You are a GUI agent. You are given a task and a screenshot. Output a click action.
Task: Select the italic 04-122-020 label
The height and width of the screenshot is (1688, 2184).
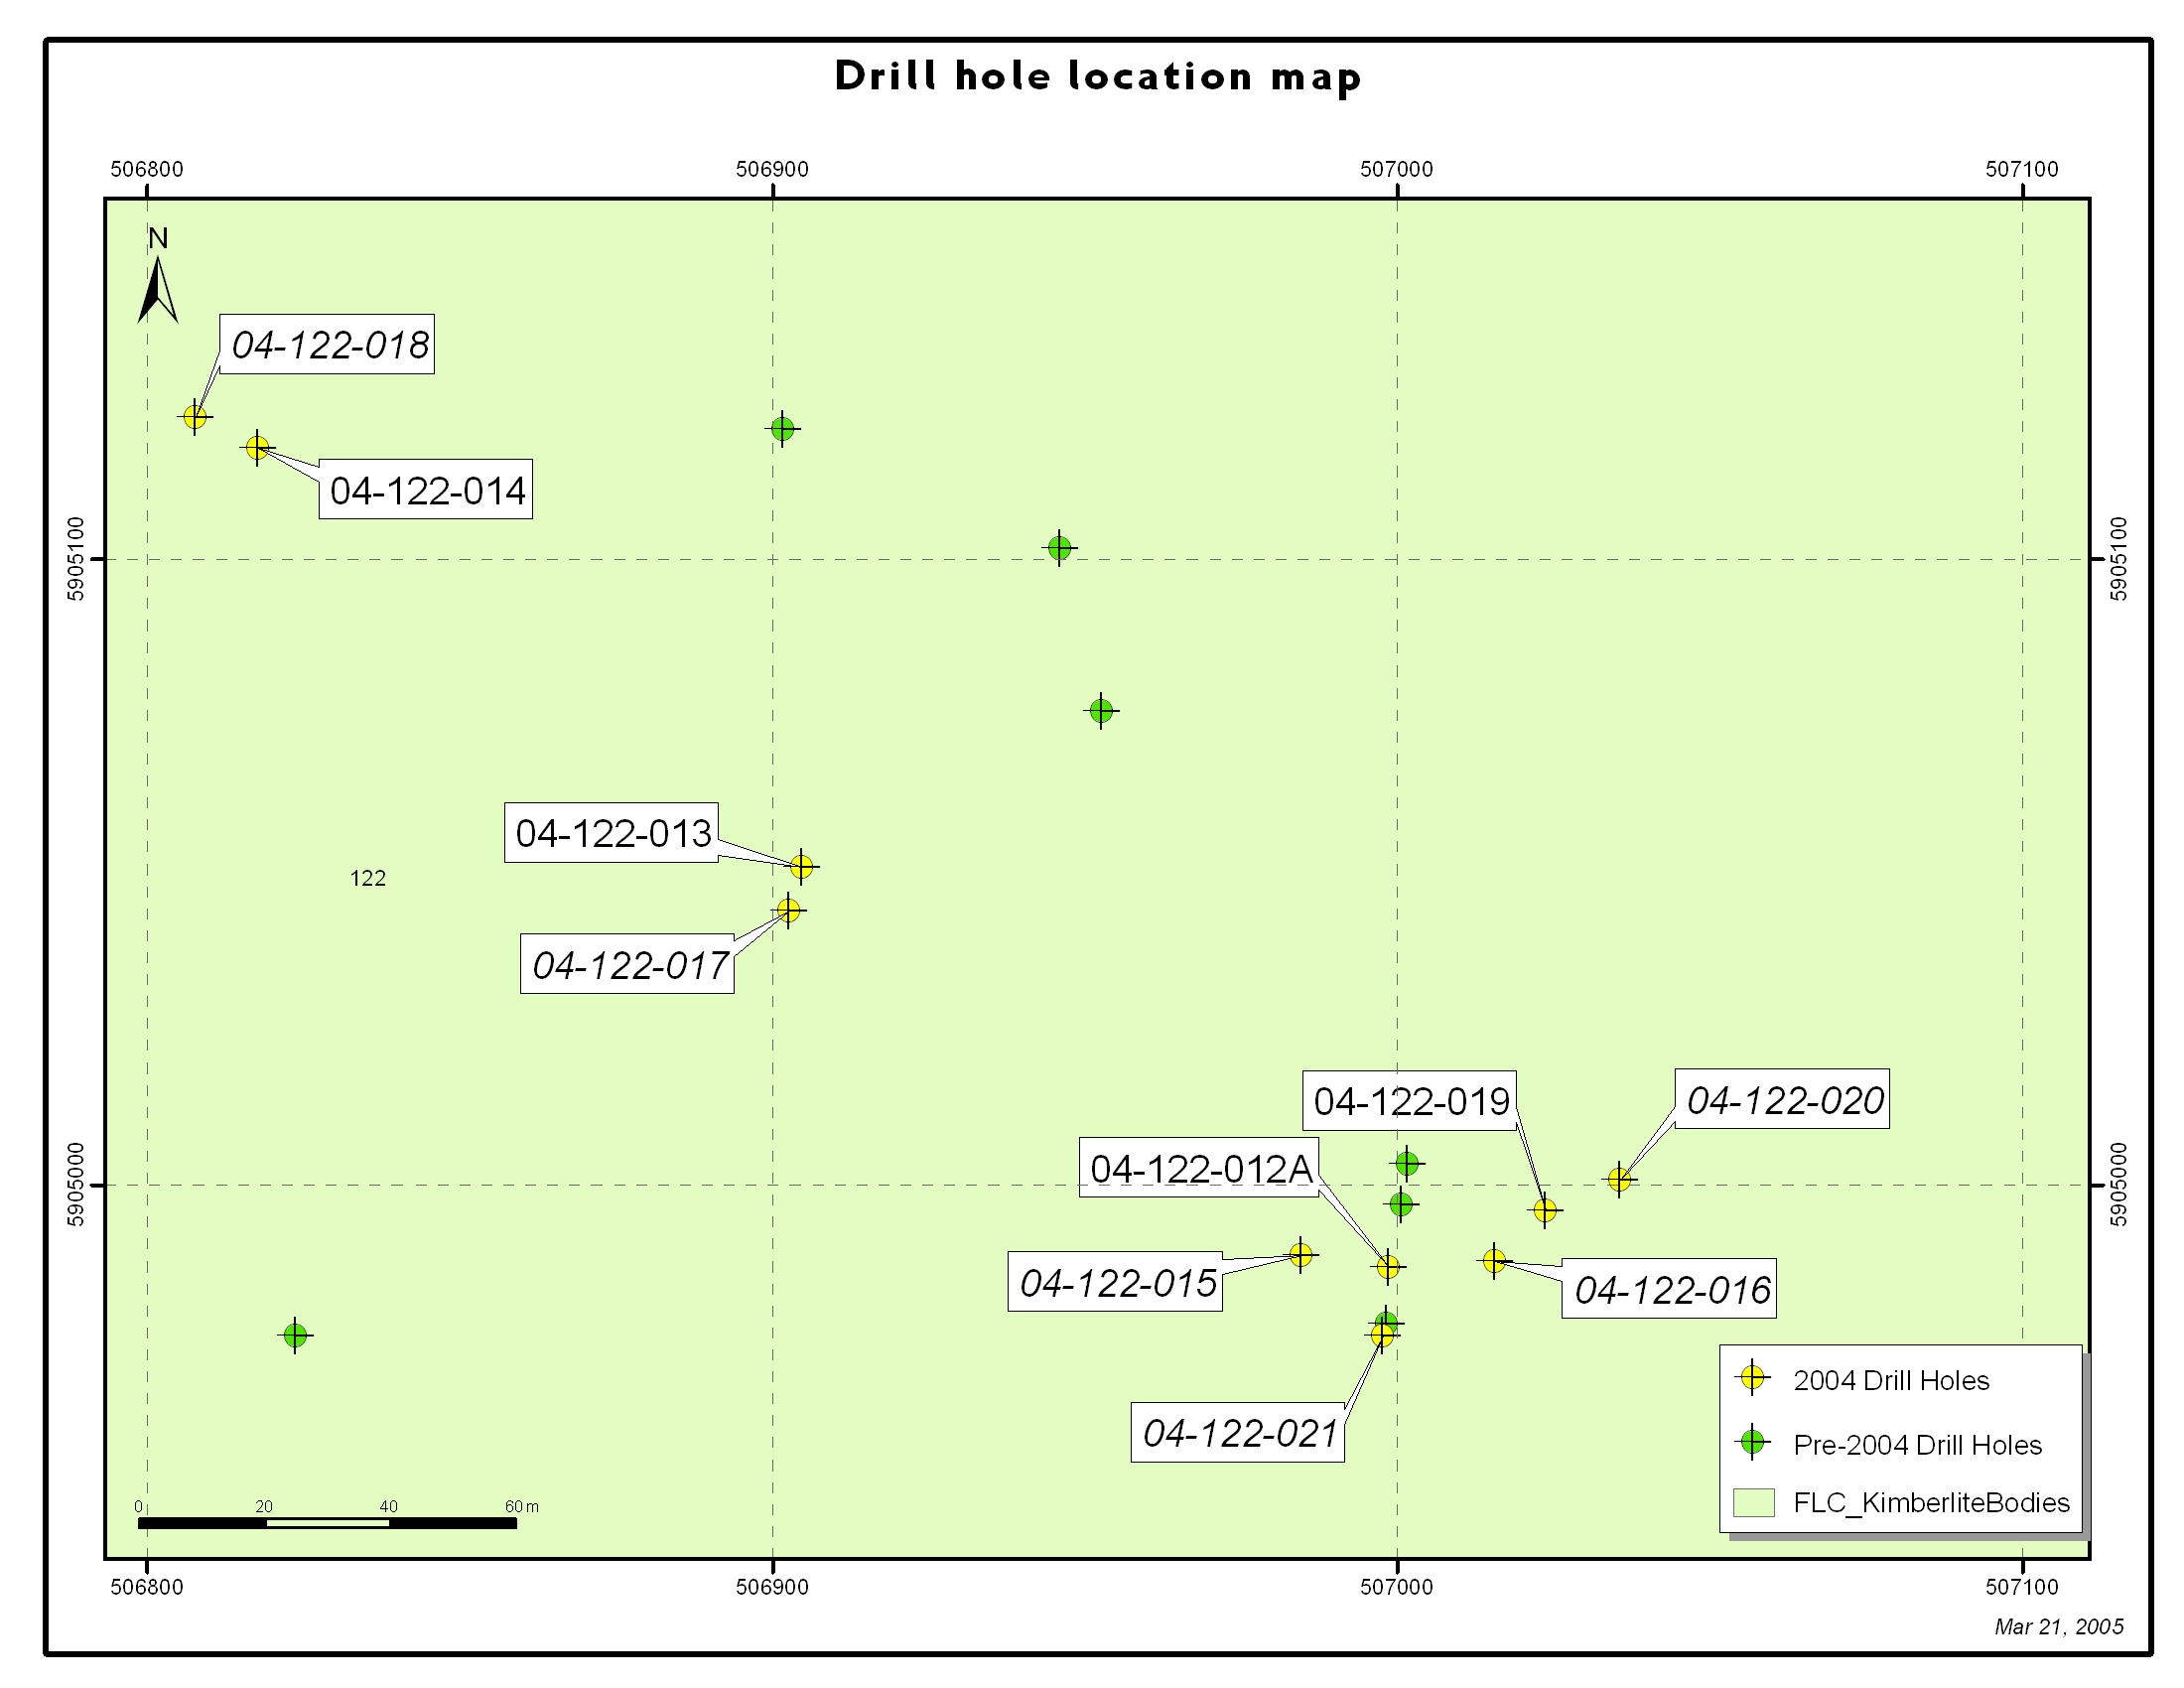coord(1782,1099)
